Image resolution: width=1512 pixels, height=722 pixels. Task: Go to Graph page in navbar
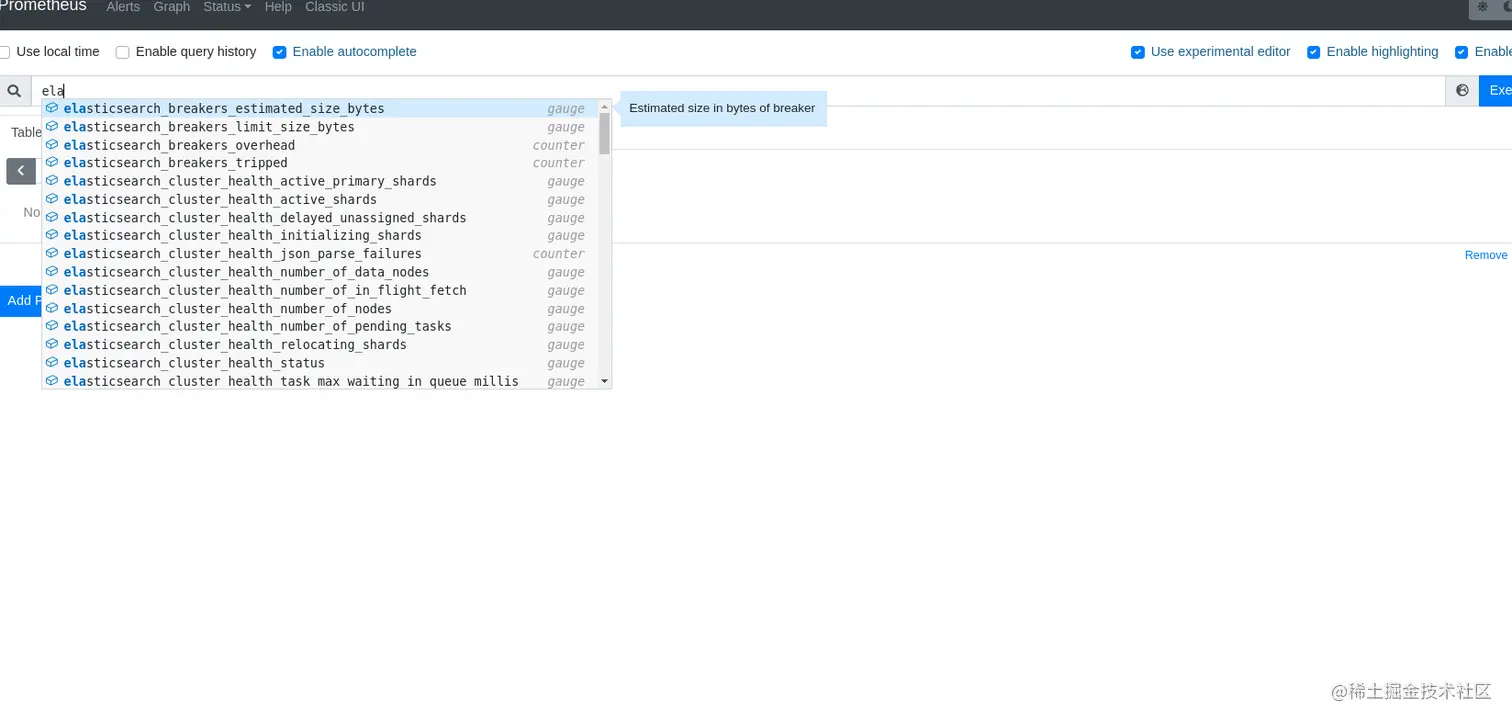click(x=172, y=7)
